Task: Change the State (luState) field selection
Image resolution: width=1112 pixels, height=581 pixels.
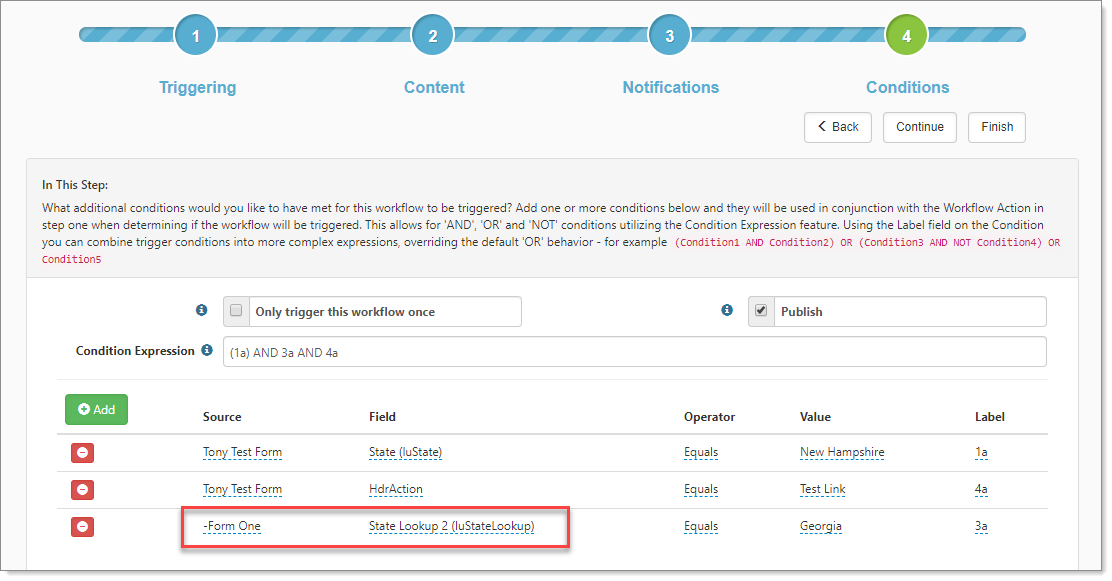Action: (405, 452)
